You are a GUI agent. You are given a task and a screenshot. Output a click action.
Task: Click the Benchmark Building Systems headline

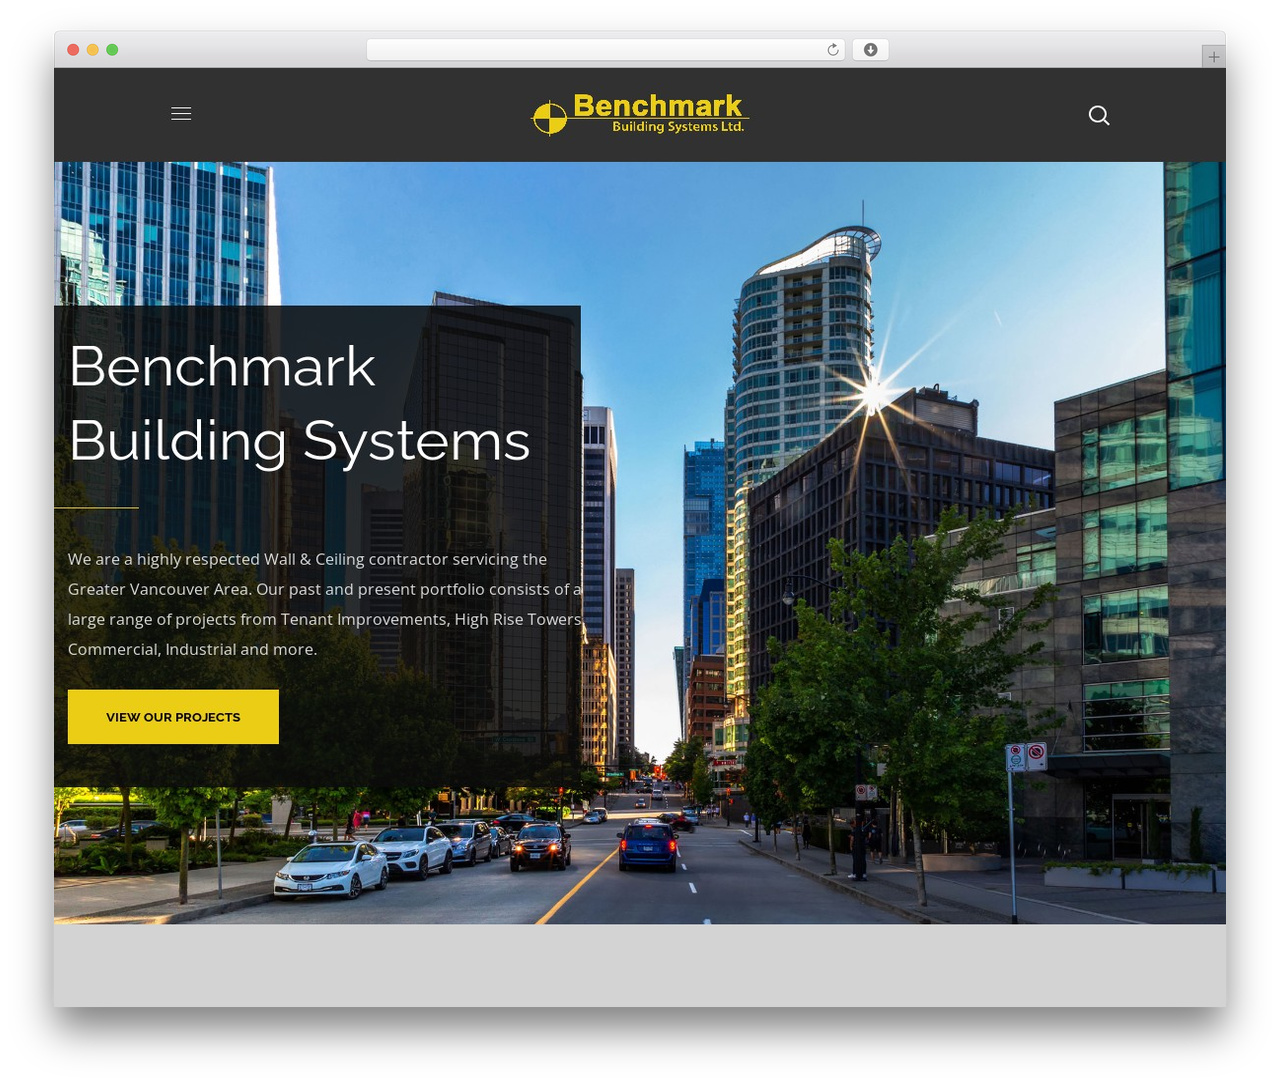click(x=299, y=403)
